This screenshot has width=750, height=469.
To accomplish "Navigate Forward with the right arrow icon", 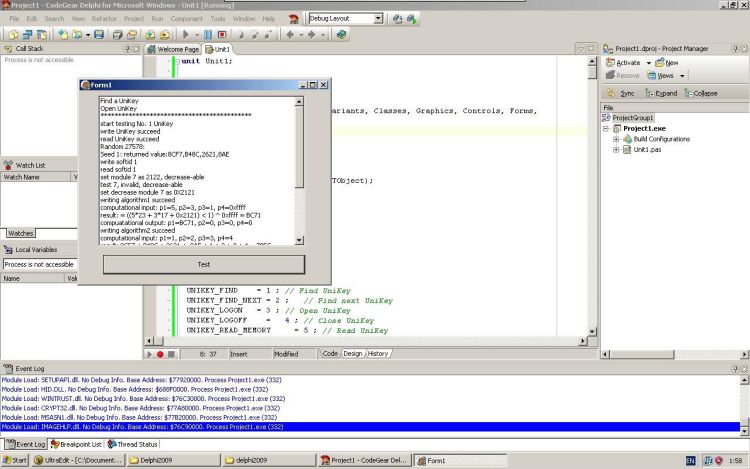I will [311, 34].
